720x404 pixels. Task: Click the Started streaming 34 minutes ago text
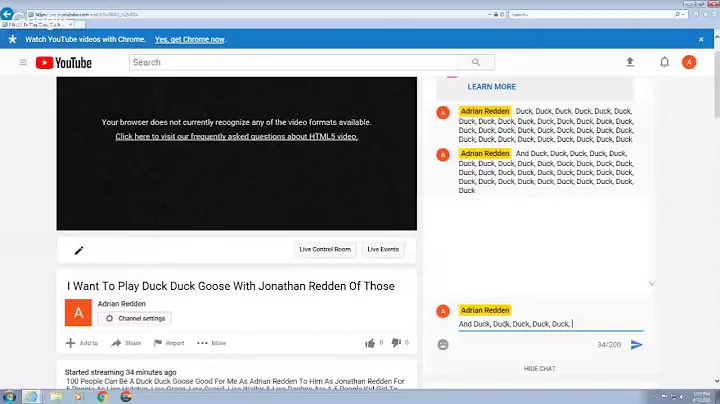pyautogui.click(x=120, y=372)
